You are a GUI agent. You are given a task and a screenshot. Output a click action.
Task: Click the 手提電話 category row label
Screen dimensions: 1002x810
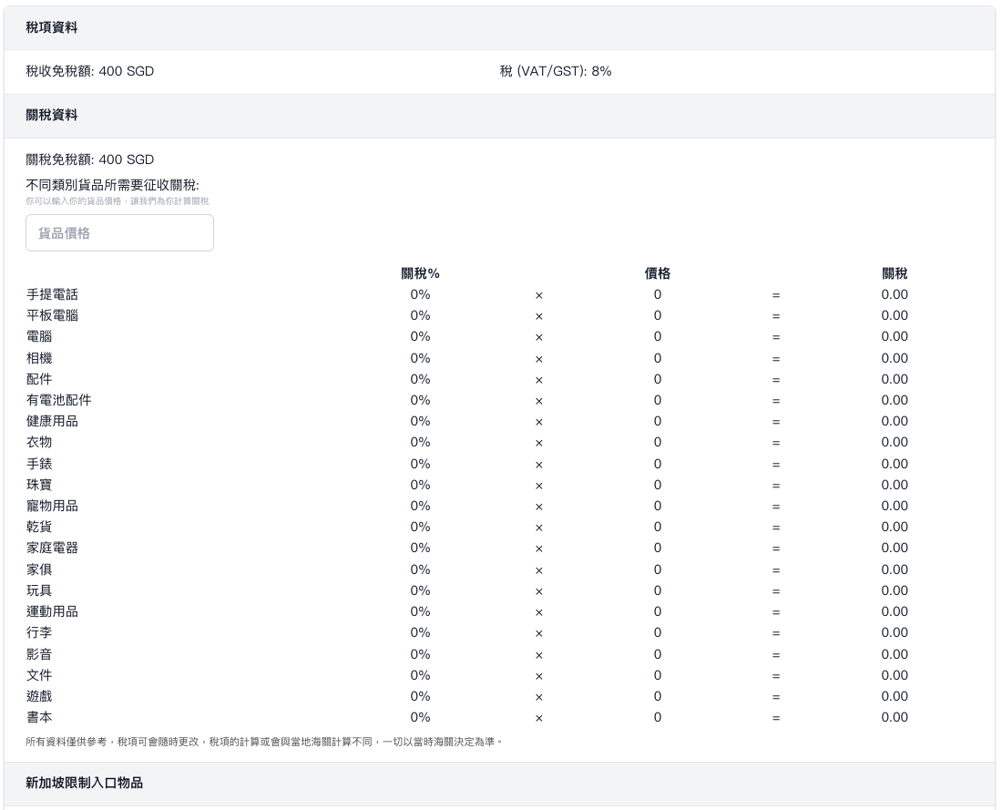[x=52, y=295]
